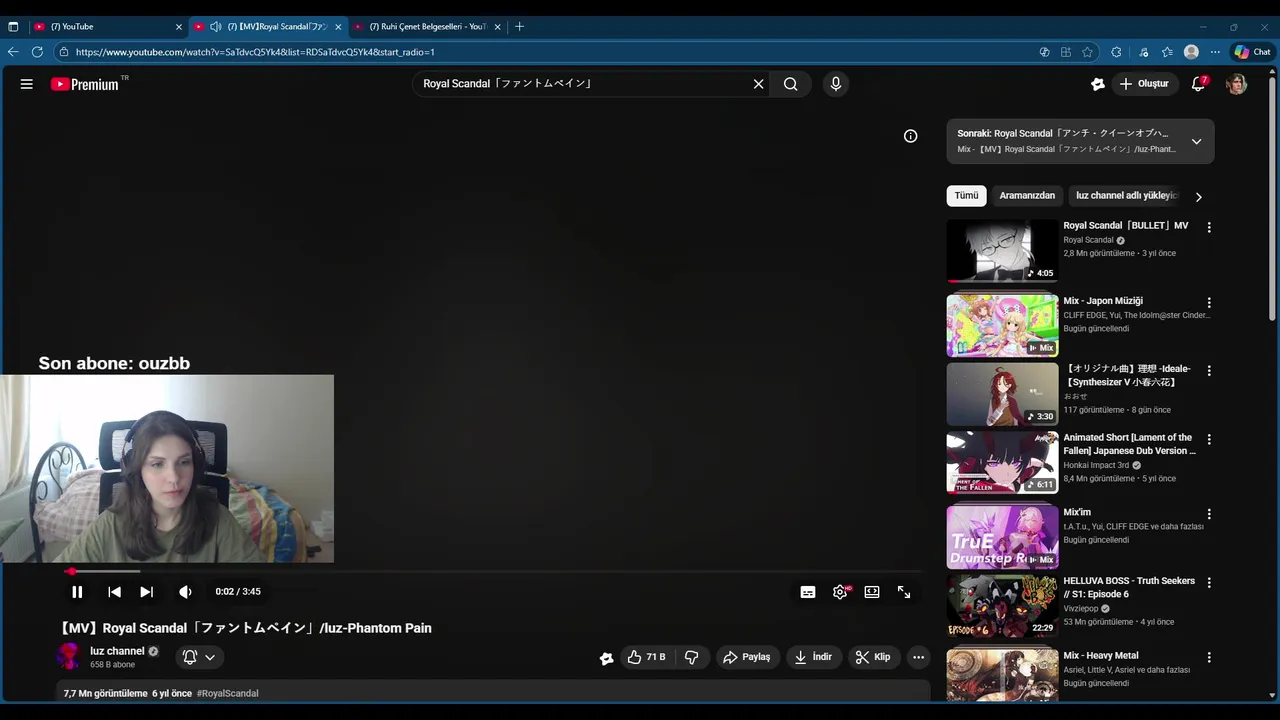The height and width of the screenshot is (720, 1280).
Task: Pause the video
Action: 77,592
